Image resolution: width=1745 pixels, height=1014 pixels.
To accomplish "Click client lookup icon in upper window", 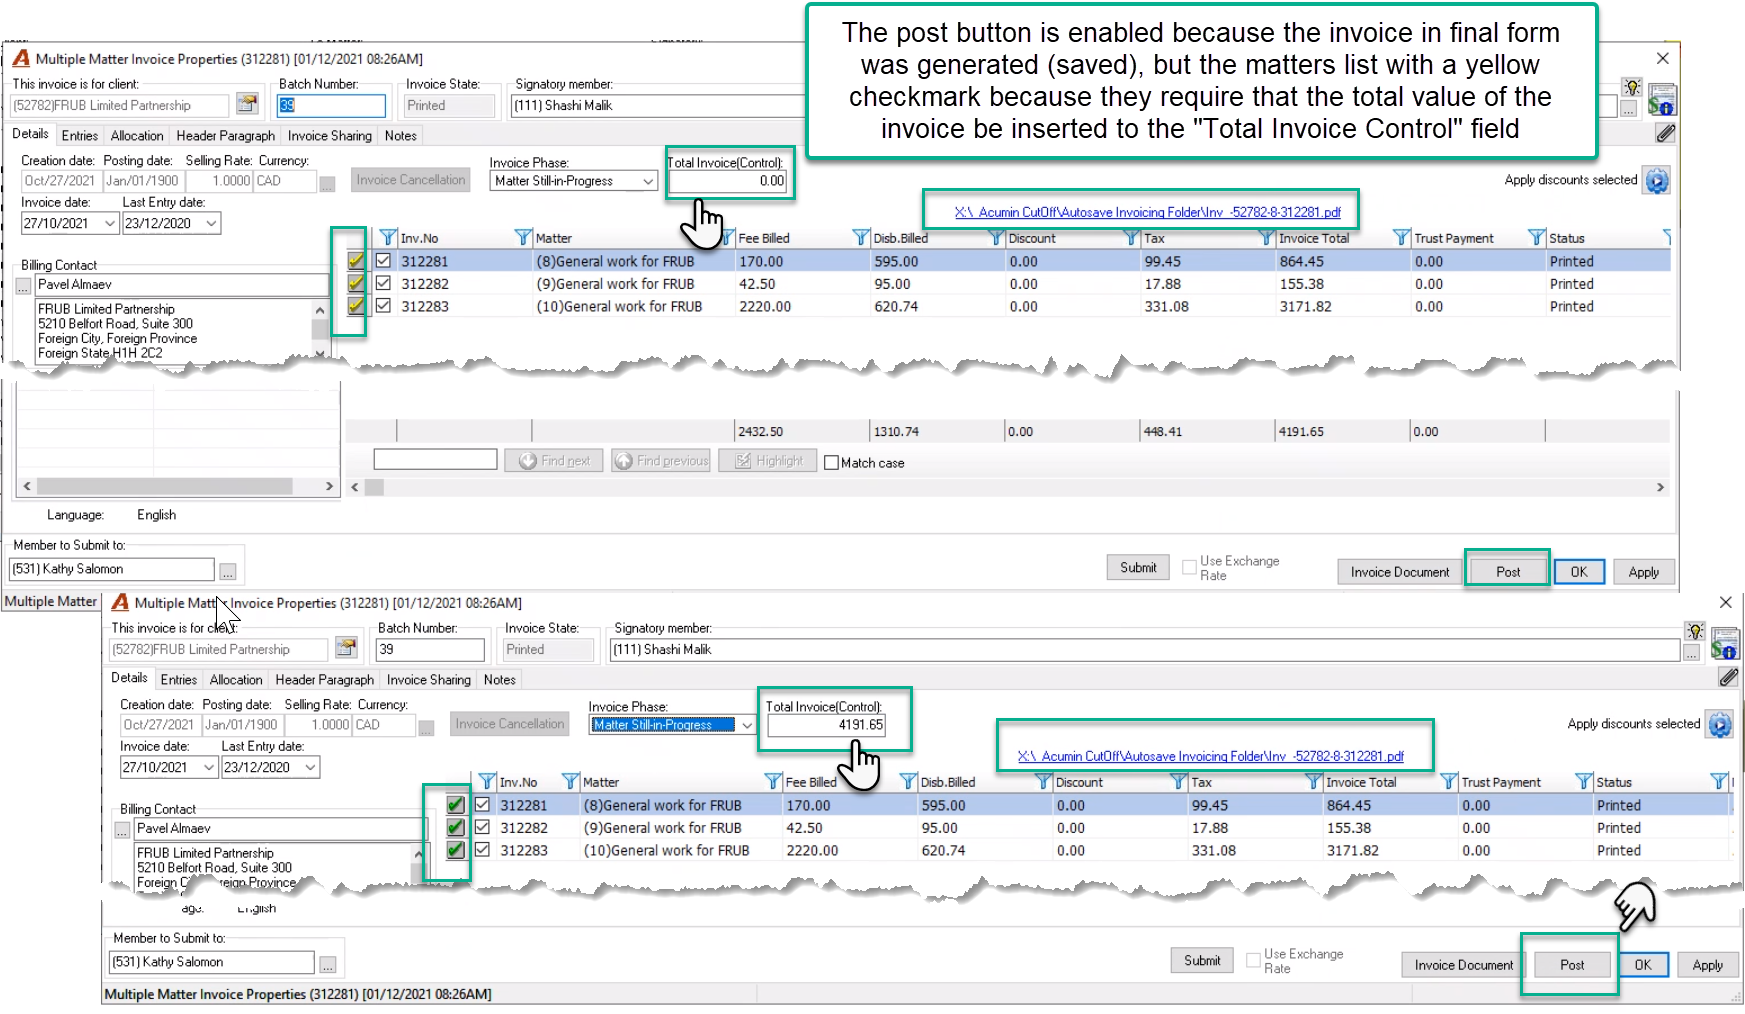I will coord(247,104).
